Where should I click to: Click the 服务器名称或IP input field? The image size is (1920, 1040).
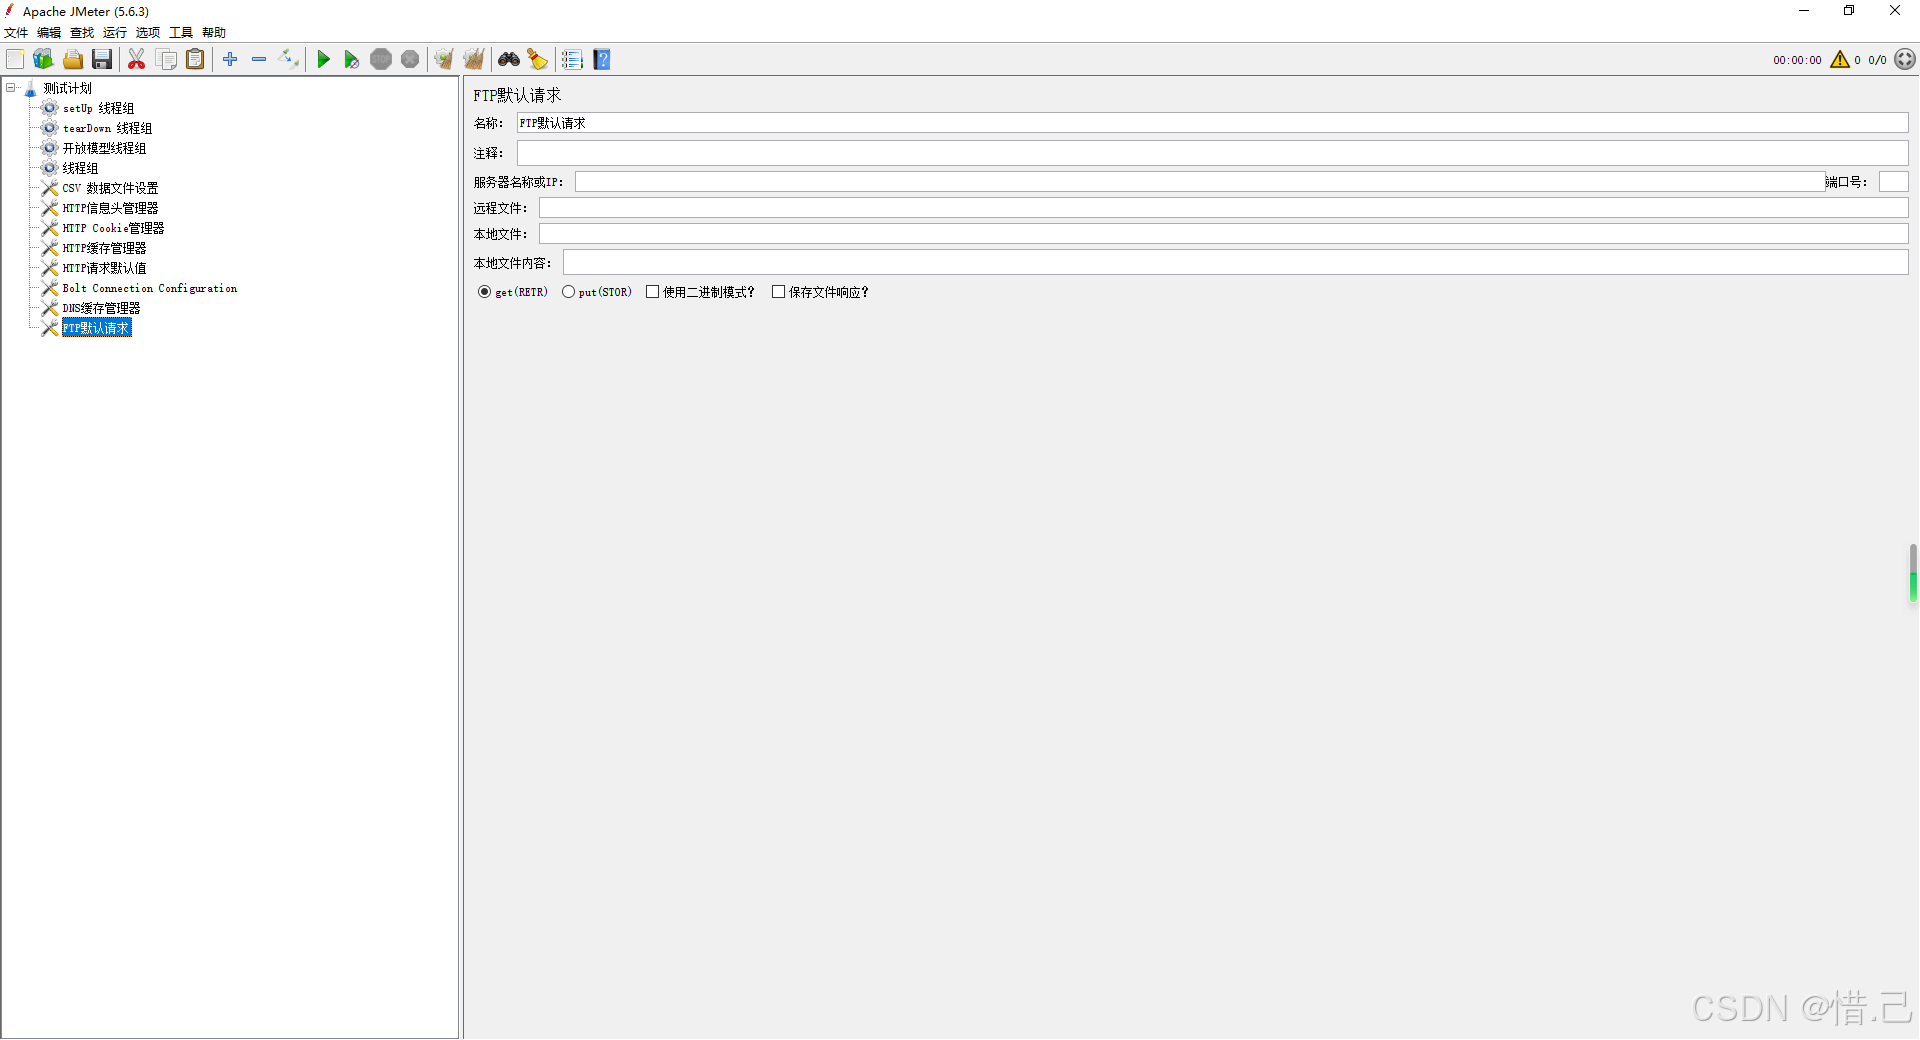click(1200, 182)
